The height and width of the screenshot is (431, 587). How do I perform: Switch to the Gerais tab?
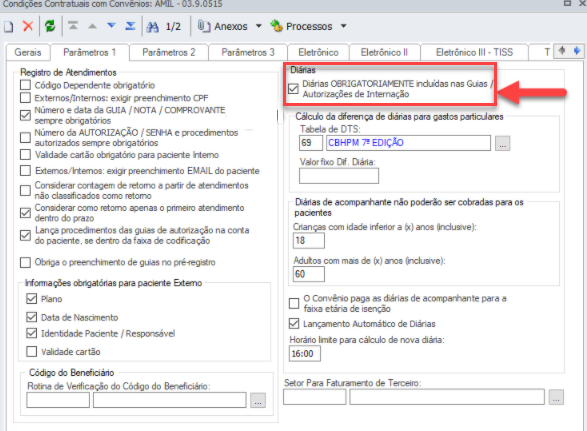pos(28,52)
